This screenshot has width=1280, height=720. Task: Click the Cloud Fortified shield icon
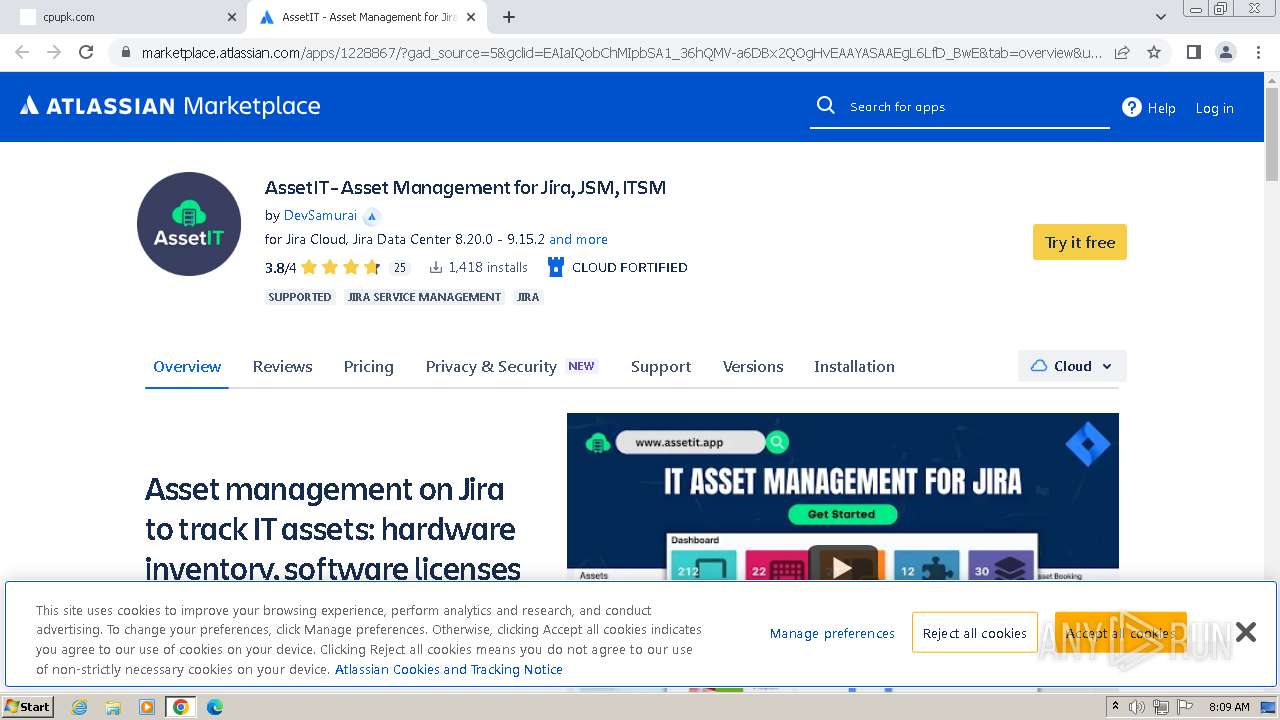click(x=556, y=267)
